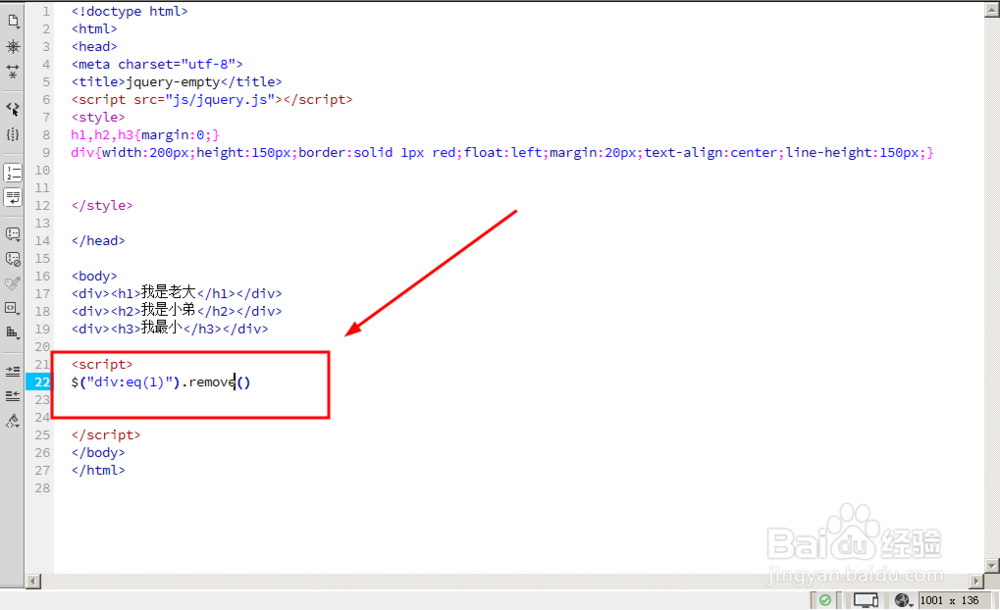Open the Preview in Browser globe menu
The height and width of the screenshot is (610, 1000).
coord(904,600)
